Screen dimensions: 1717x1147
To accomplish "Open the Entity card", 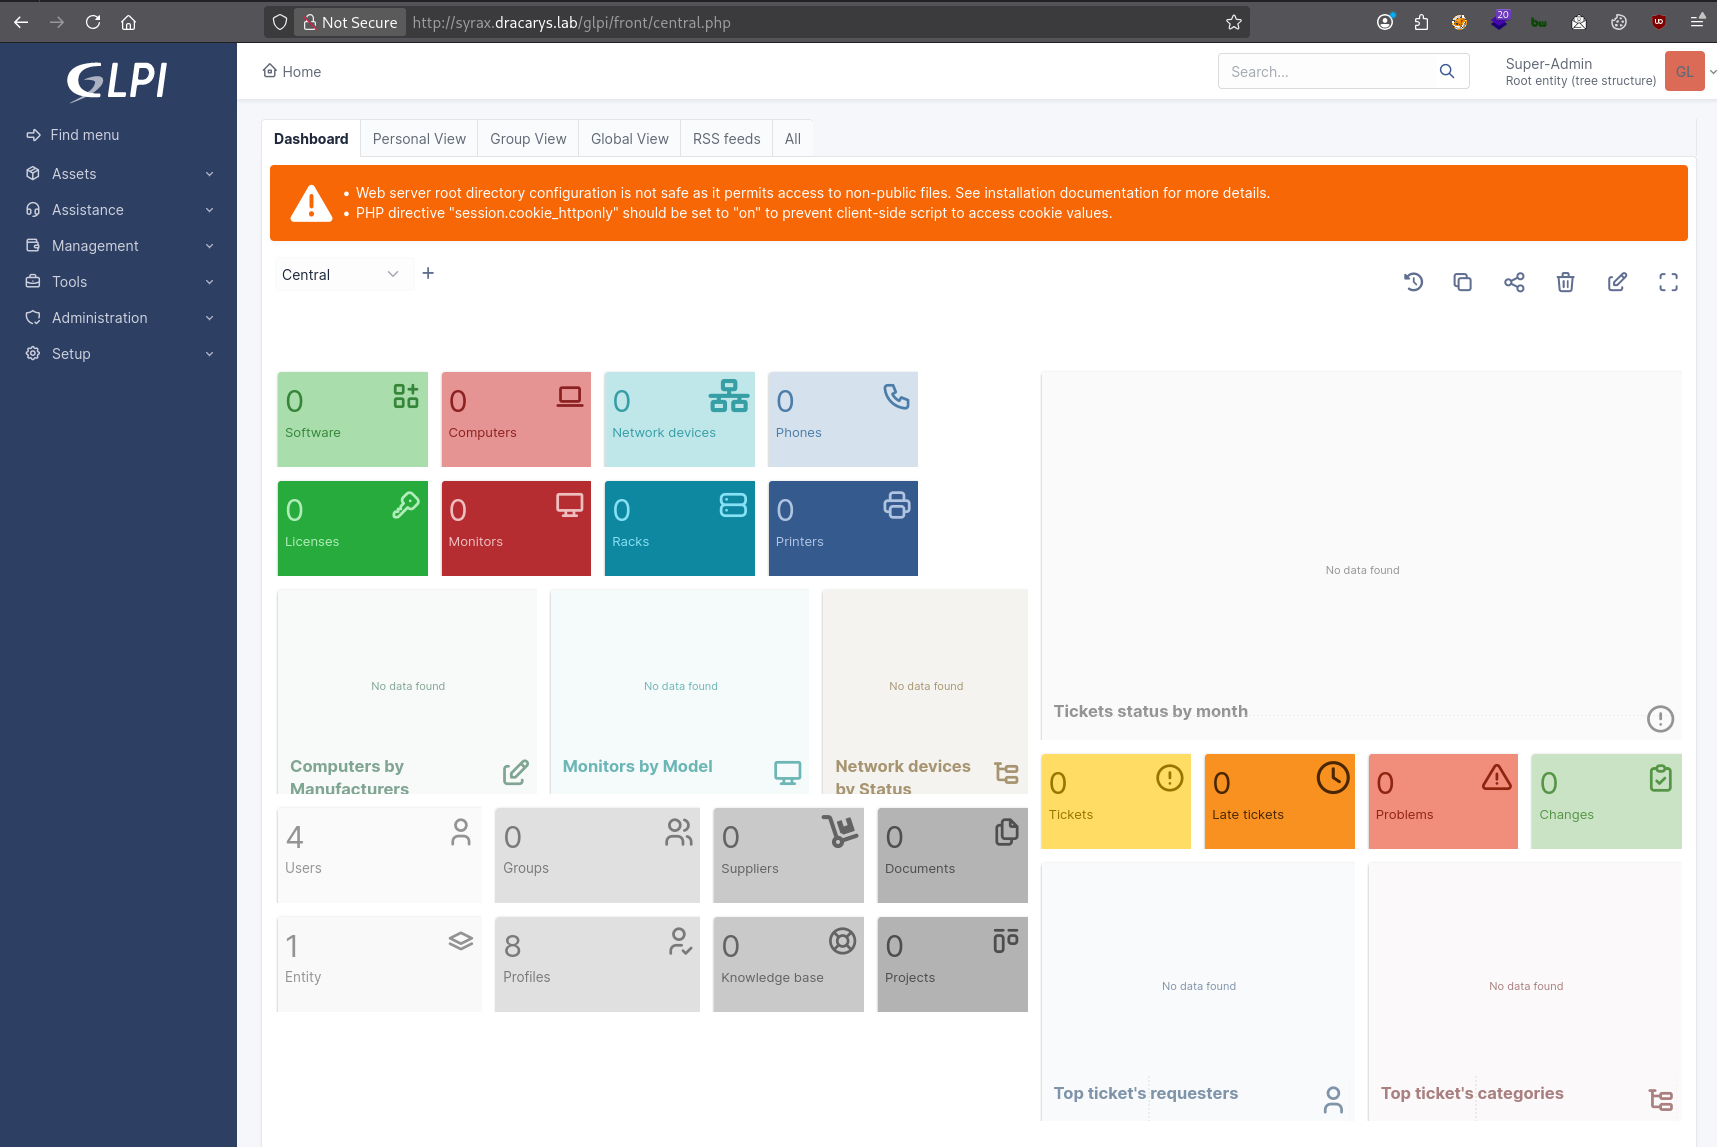I will click(x=379, y=964).
